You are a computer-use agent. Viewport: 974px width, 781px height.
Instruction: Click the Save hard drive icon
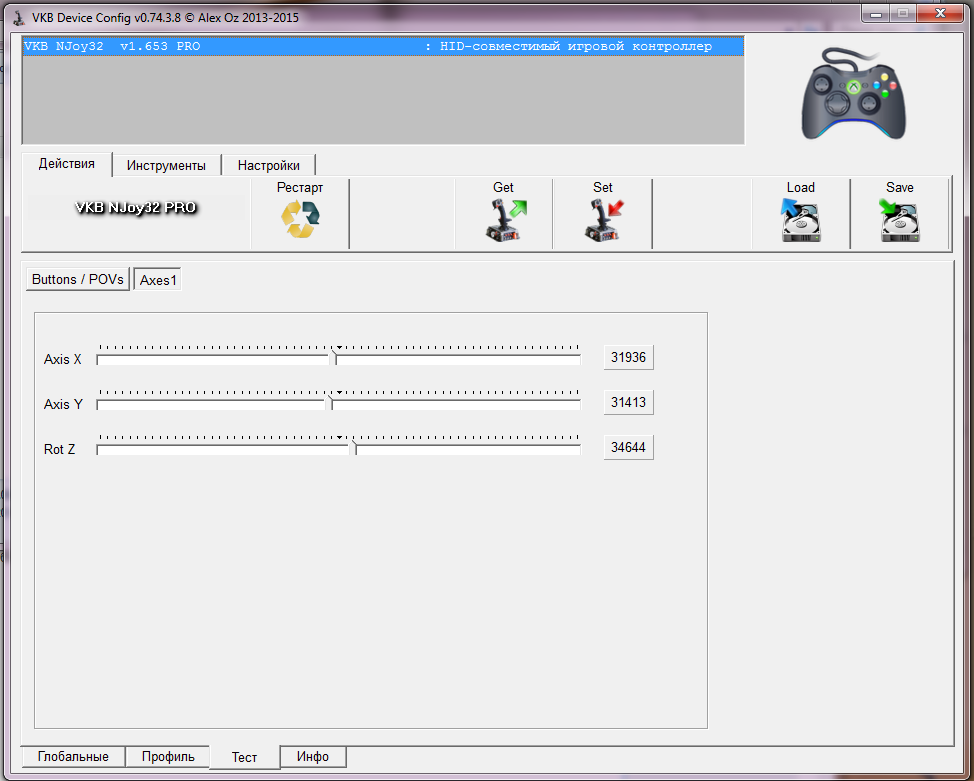(899, 220)
